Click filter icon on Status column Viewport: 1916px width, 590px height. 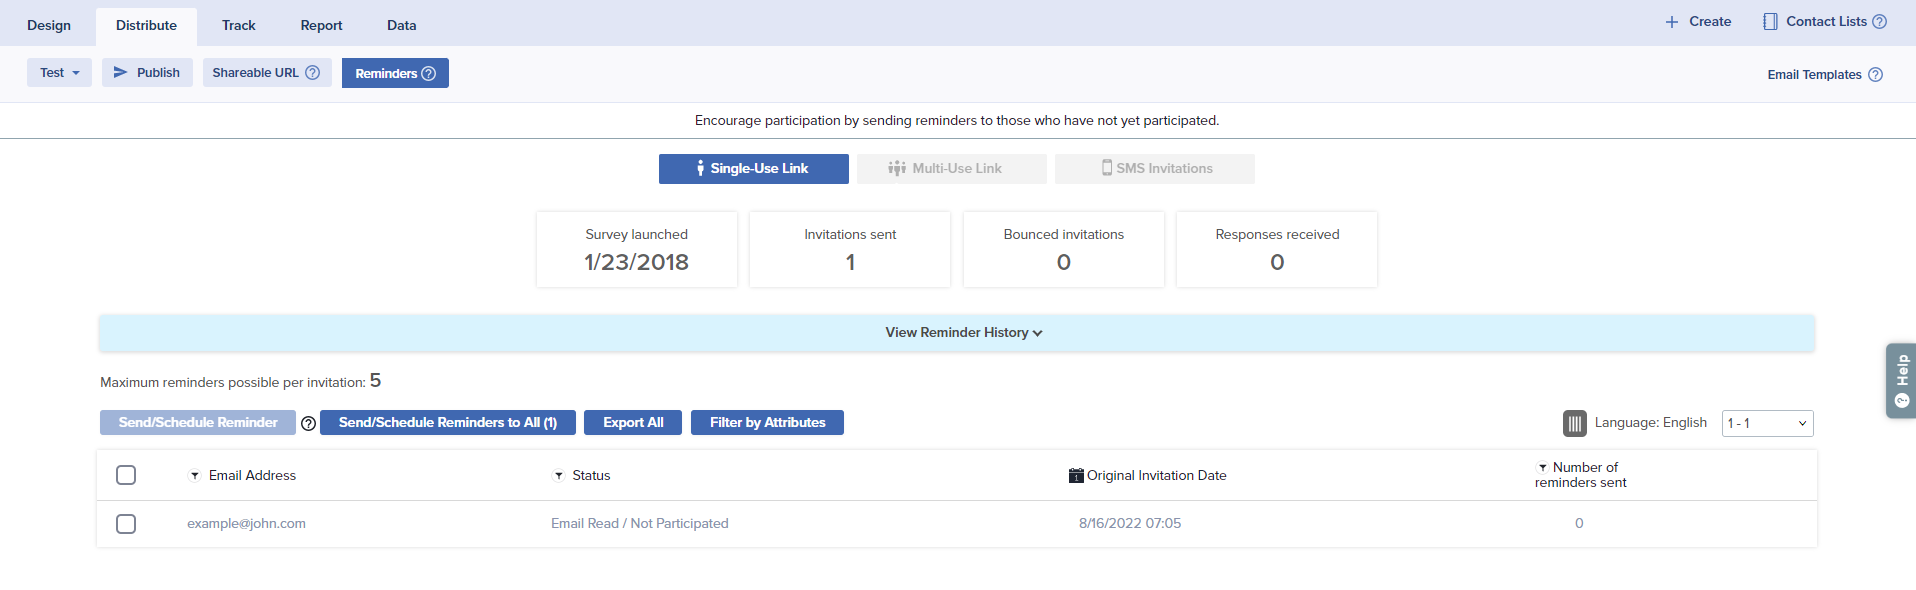(x=559, y=476)
